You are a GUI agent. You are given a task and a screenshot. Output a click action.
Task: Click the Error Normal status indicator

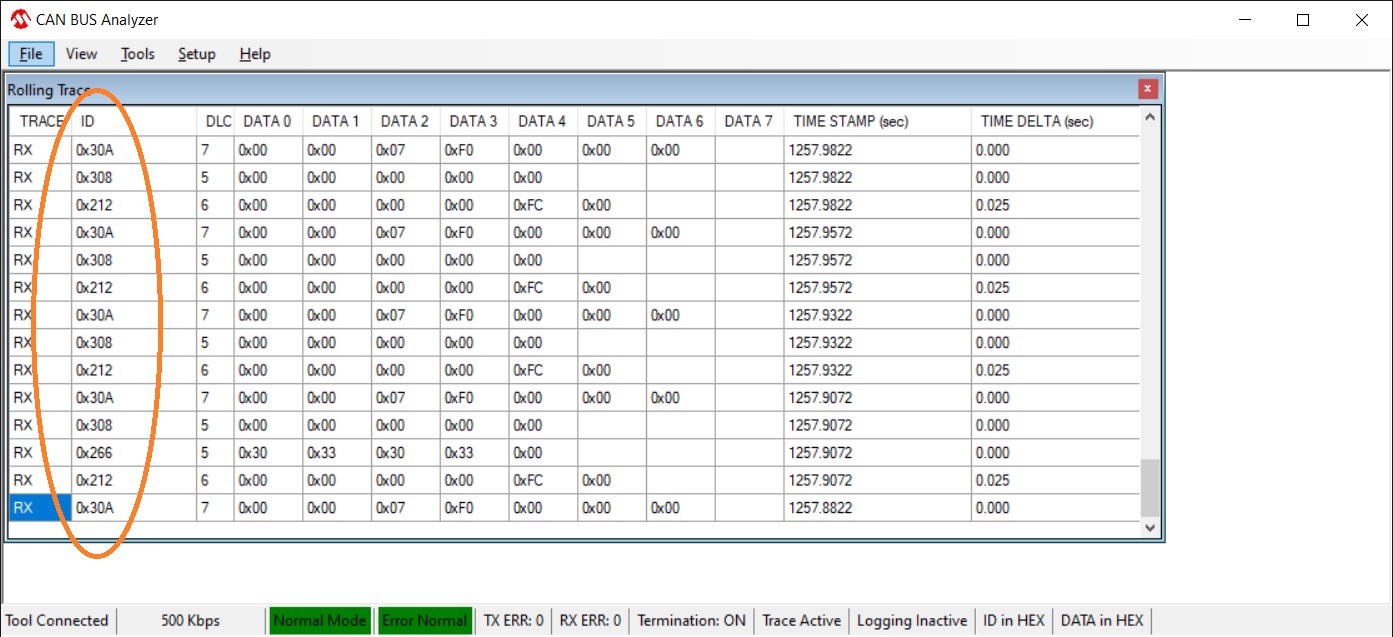tap(424, 620)
